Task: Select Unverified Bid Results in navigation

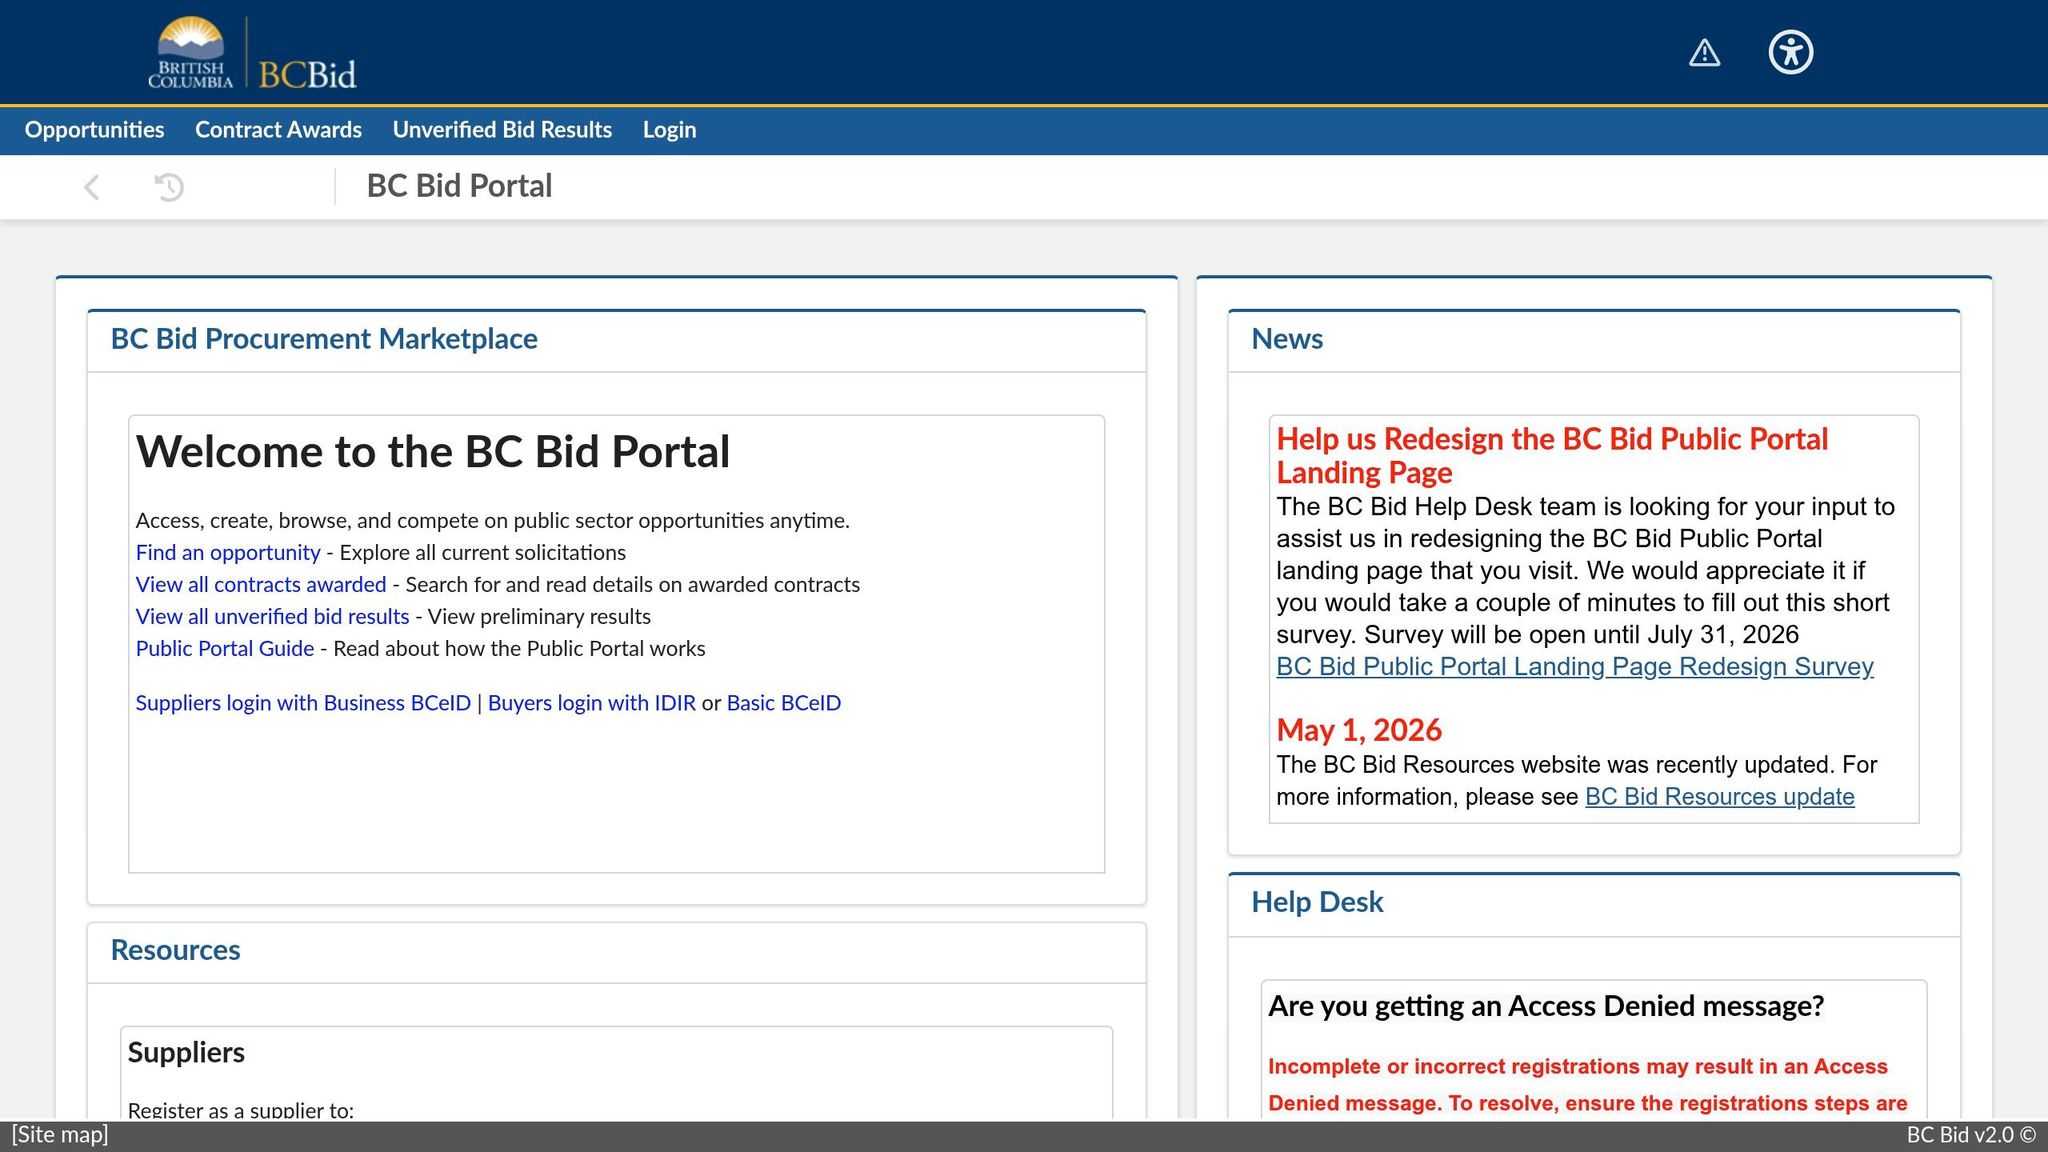Action: pyautogui.click(x=502, y=130)
